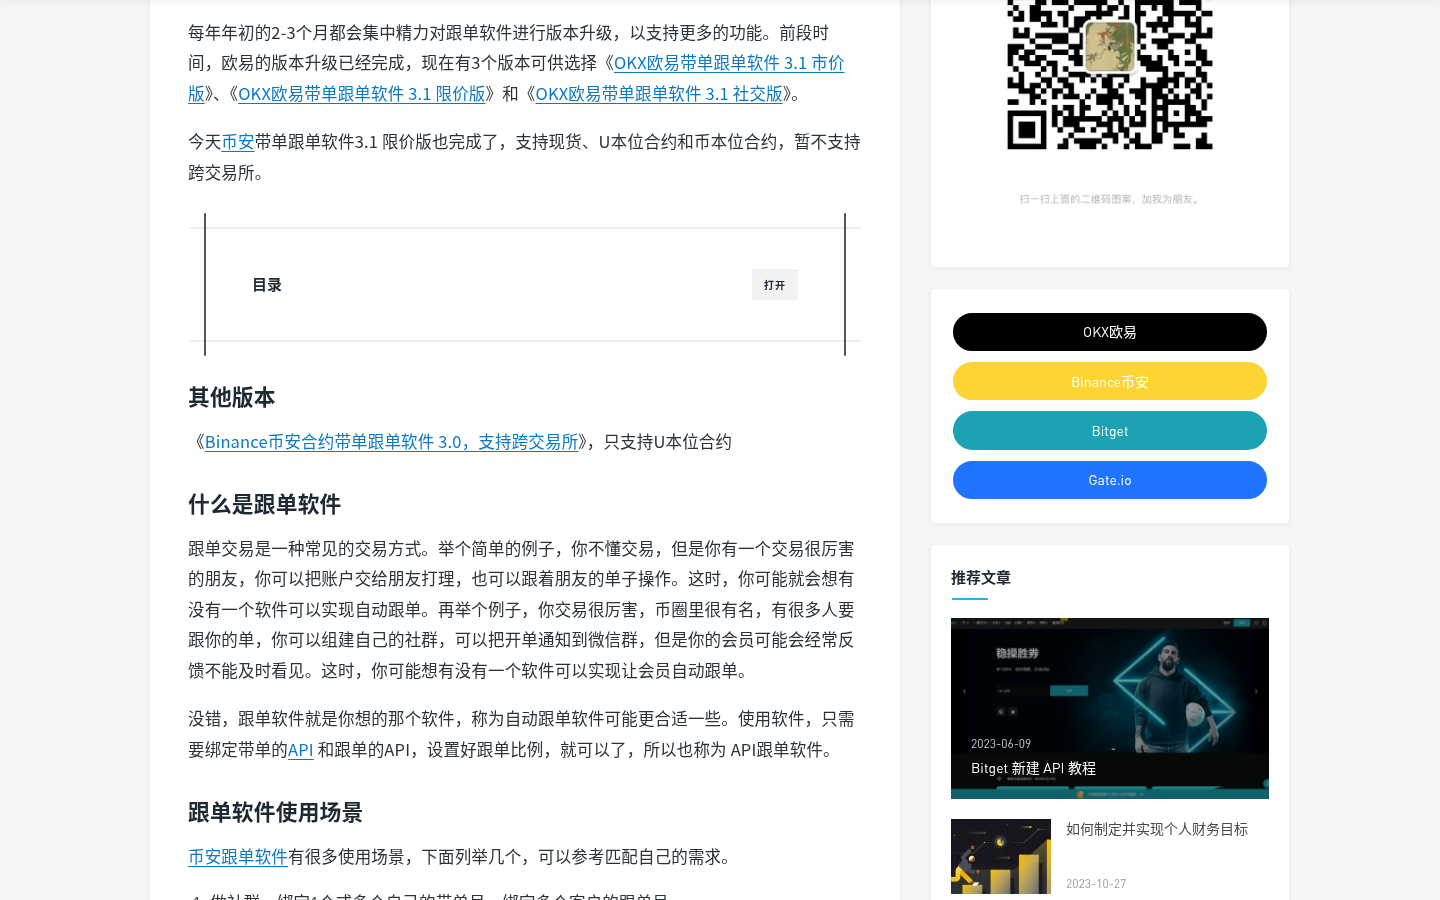Image resolution: width=1440 pixels, height=900 pixels.
Task: Expand the 目录 table of contents with 打开
Action: coord(775,285)
